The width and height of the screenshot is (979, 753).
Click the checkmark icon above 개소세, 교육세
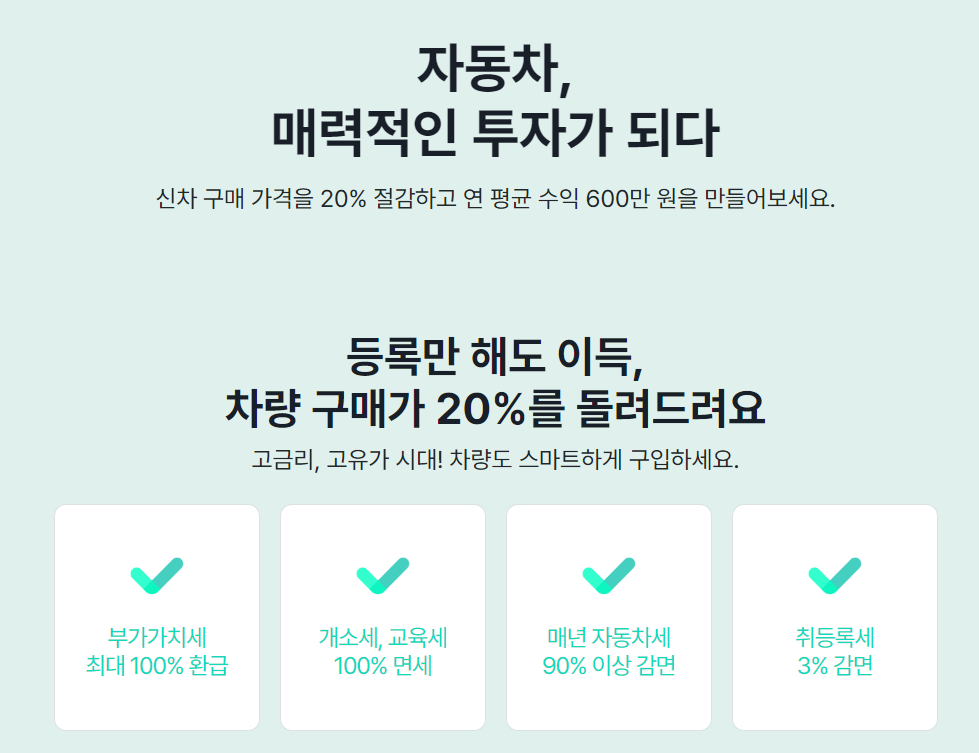pyautogui.click(x=382, y=576)
